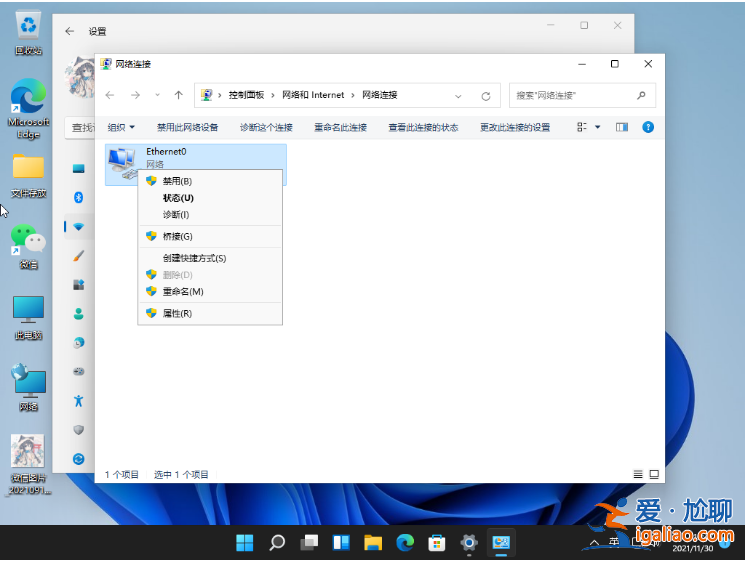Go up one folder level

[178, 95]
